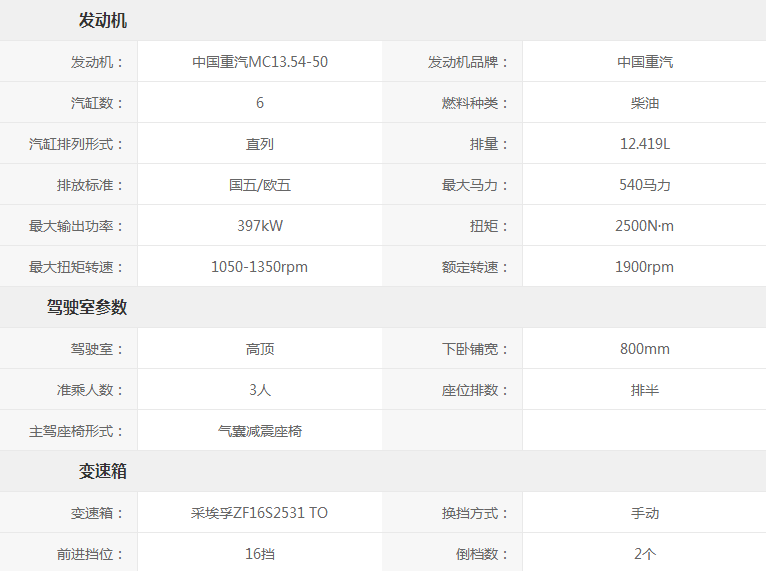
Task: Select the emission standard 国五/欧五
Action: coord(260,185)
